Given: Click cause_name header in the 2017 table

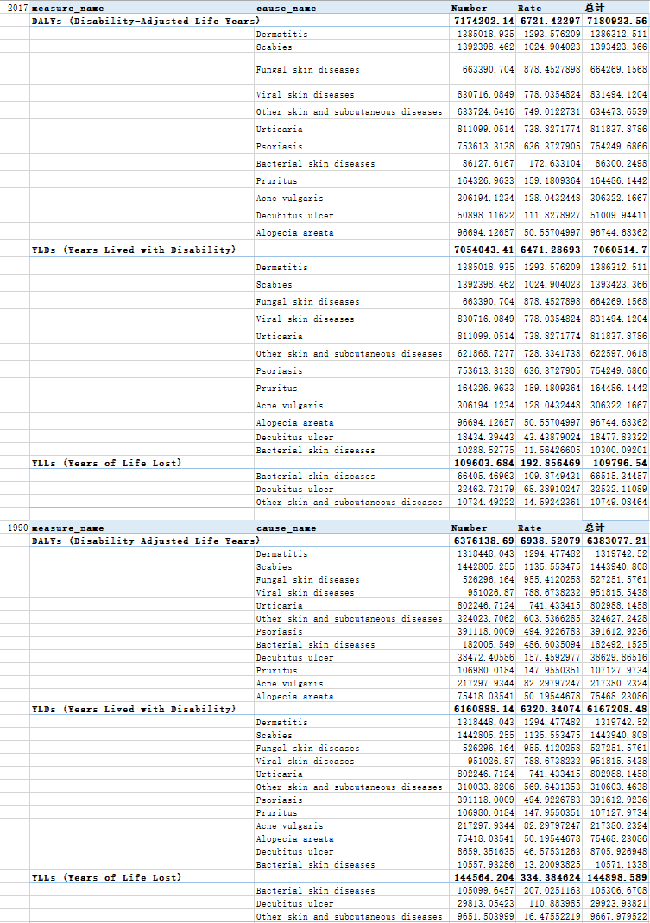Looking at the screenshot, I should pyautogui.click(x=286, y=8).
